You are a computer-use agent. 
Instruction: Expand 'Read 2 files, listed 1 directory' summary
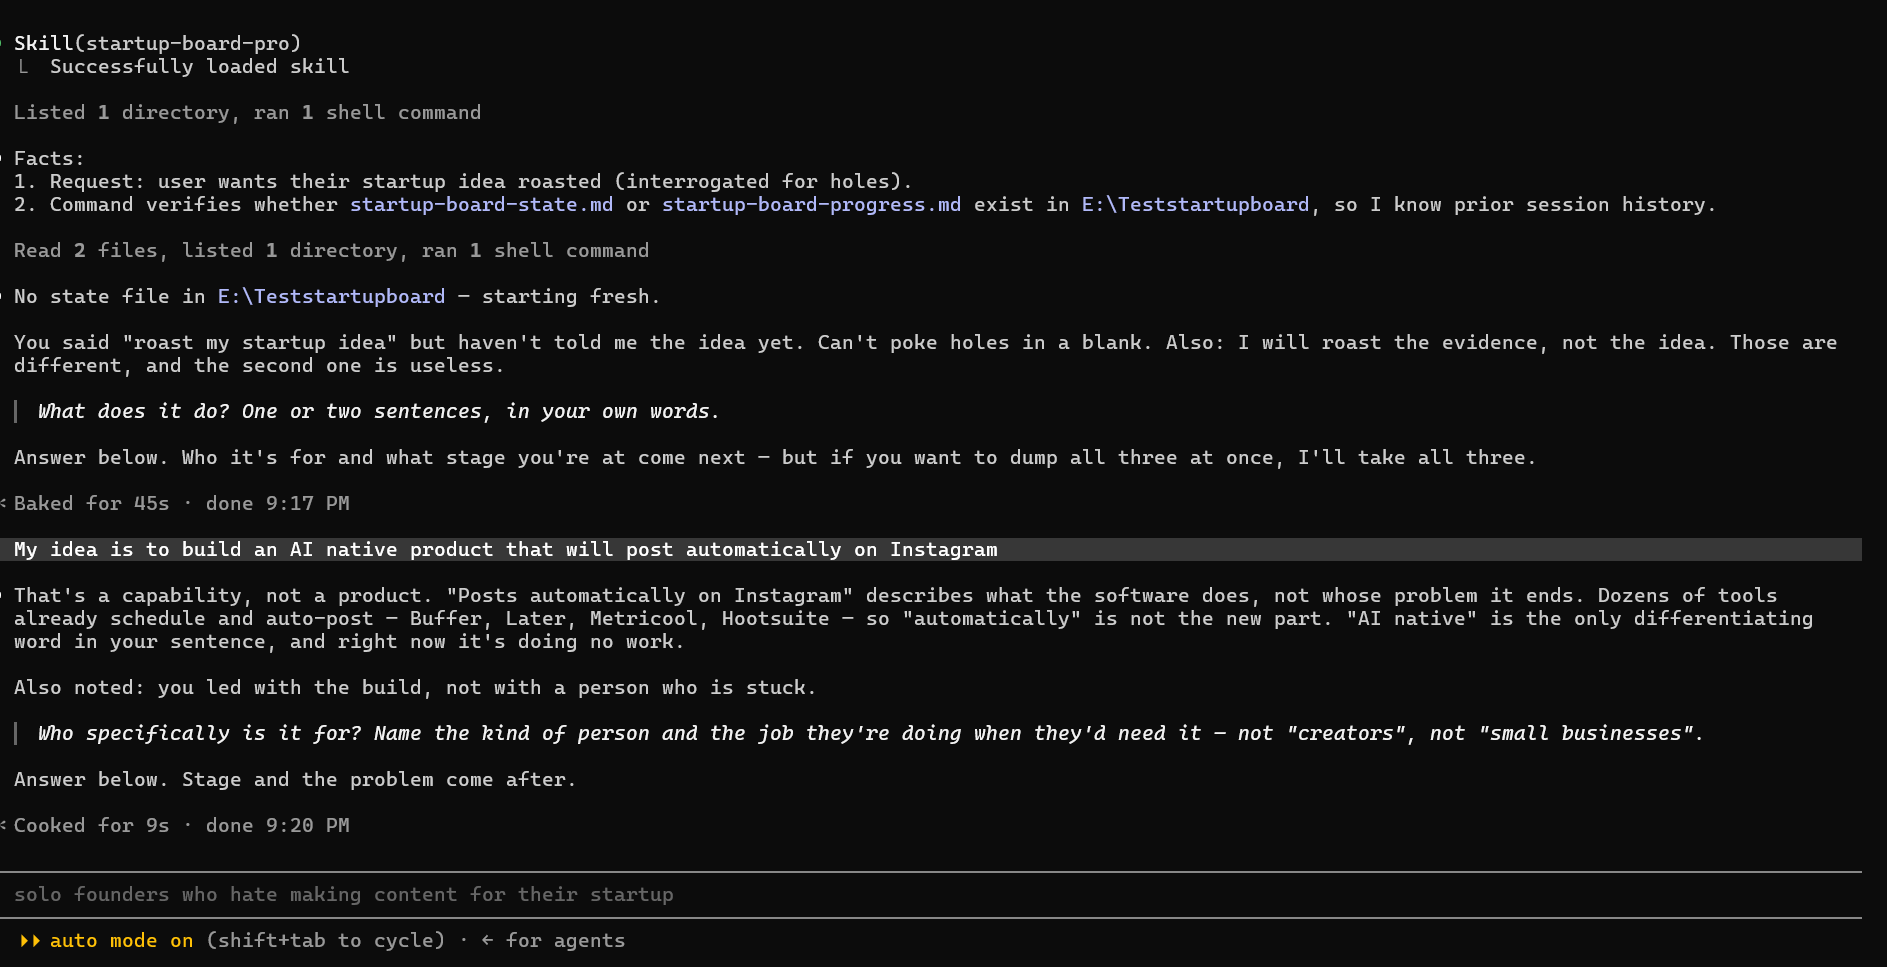(331, 250)
